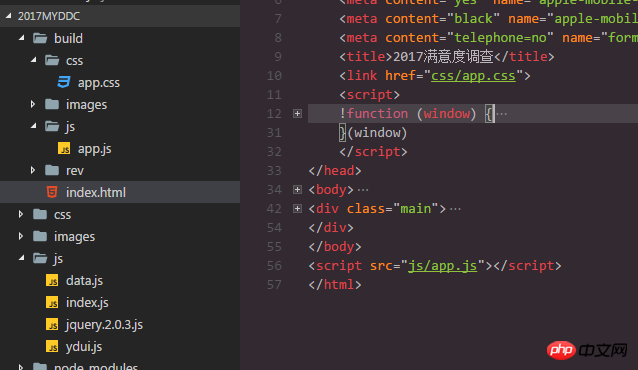Click line number 57 in the gutter
Viewport: 638px width, 370px height.
pos(274,285)
